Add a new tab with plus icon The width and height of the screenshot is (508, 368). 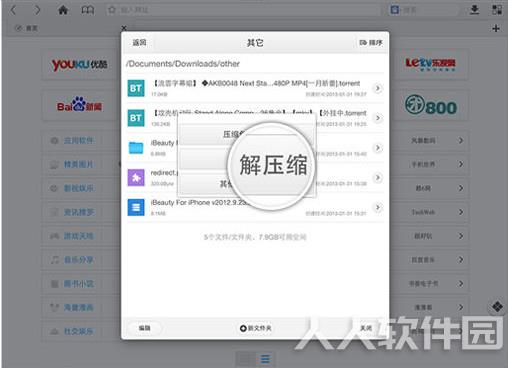coord(496,28)
